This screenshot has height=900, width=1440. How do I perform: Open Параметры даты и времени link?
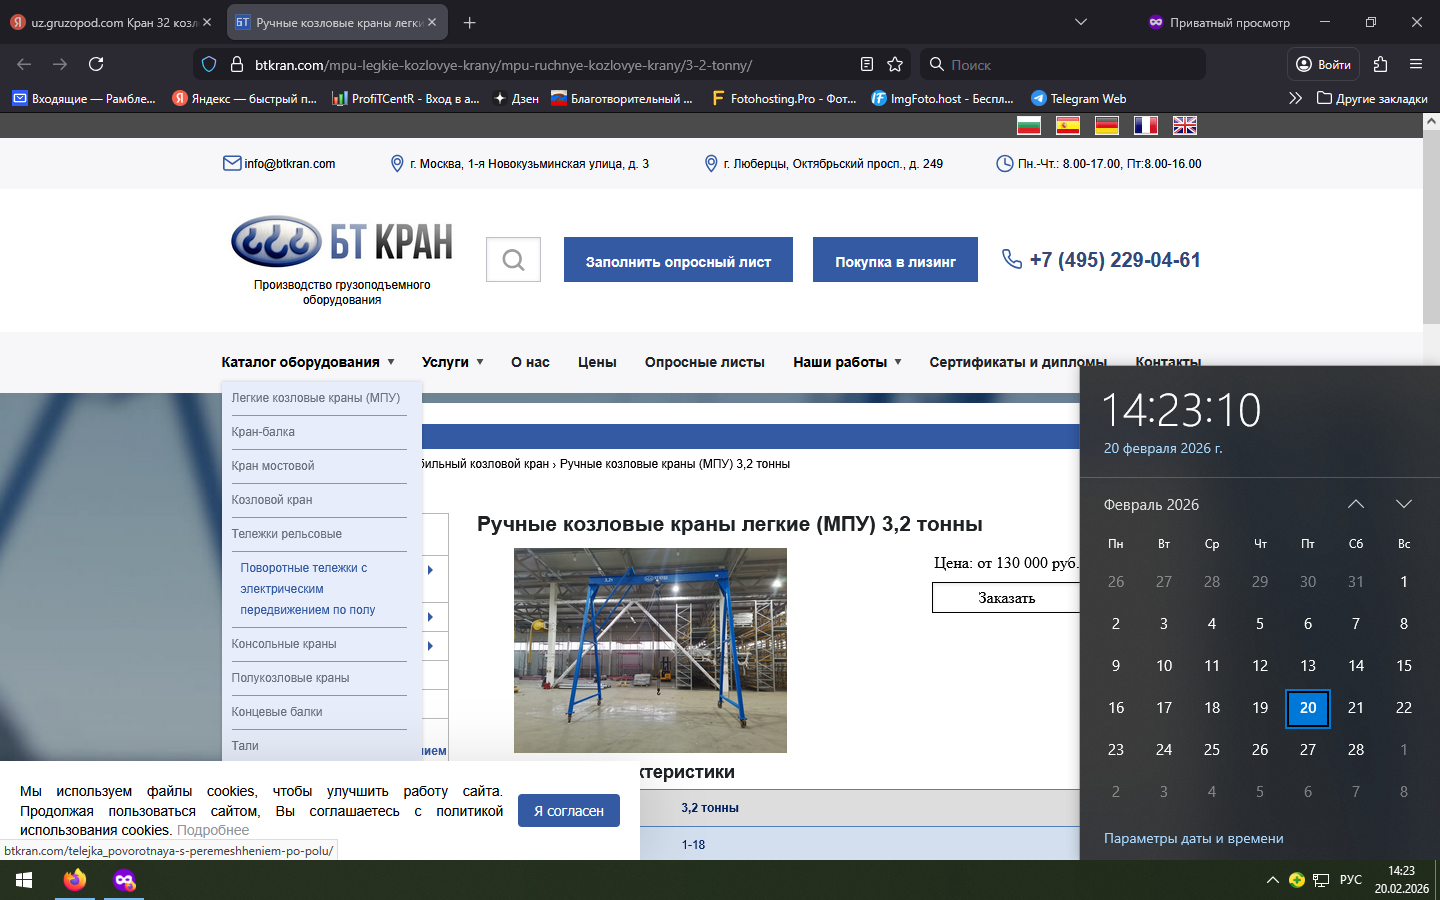tap(1193, 838)
